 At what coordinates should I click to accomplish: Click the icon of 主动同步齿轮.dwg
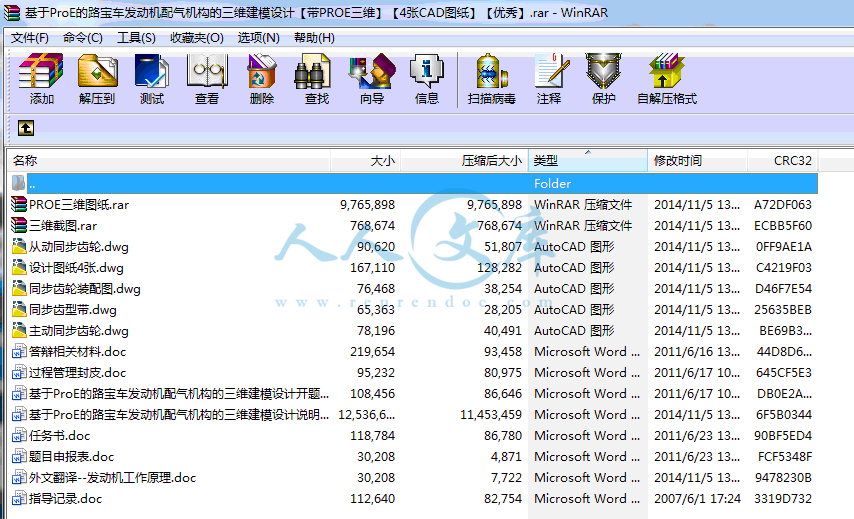point(19,331)
